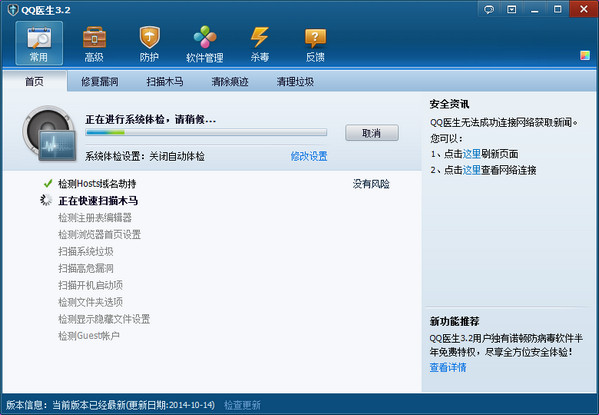Click the spinning loader beside 正在快速扫描木马
599x415 pixels.
click(x=47, y=200)
